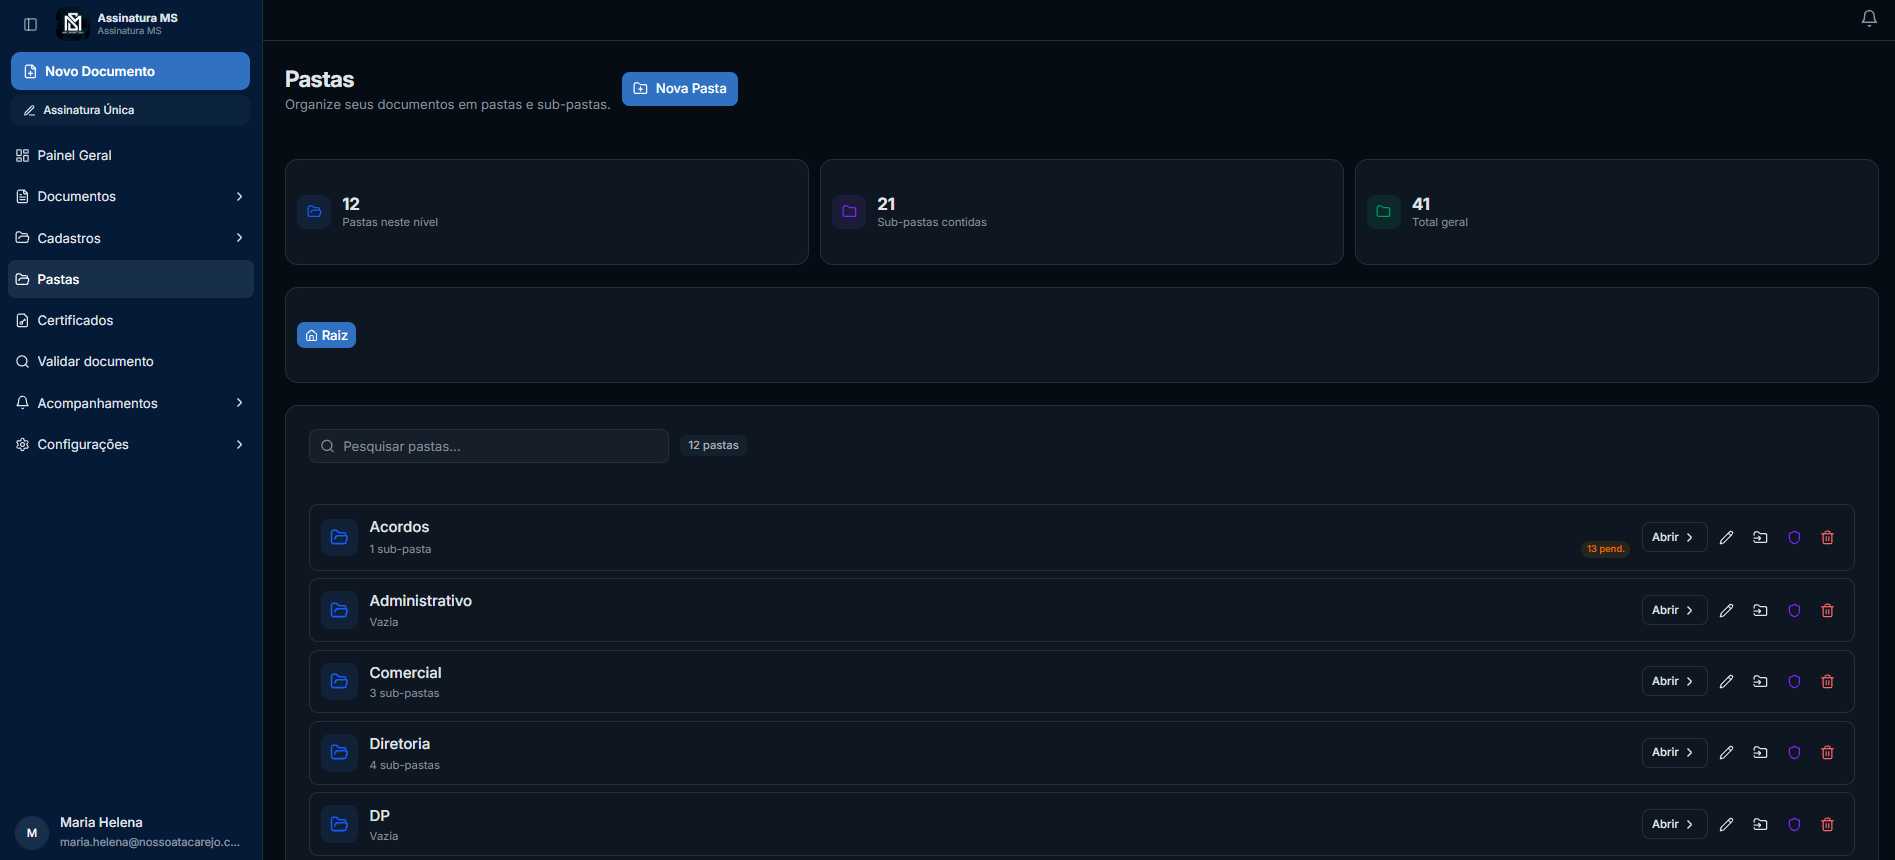Move the Acordos folder using move icon
1895x860 pixels.
(x=1760, y=538)
